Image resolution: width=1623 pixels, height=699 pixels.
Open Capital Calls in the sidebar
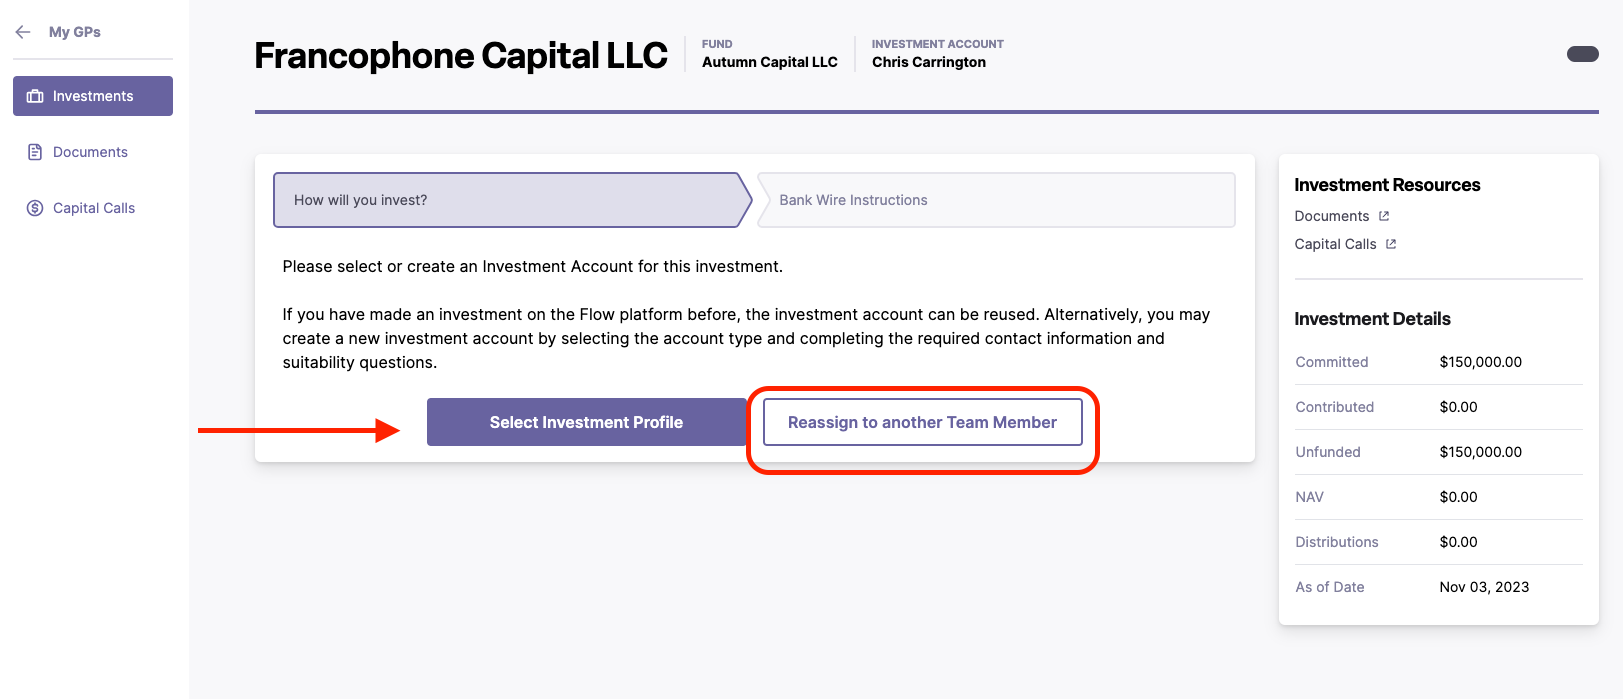point(94,208)
